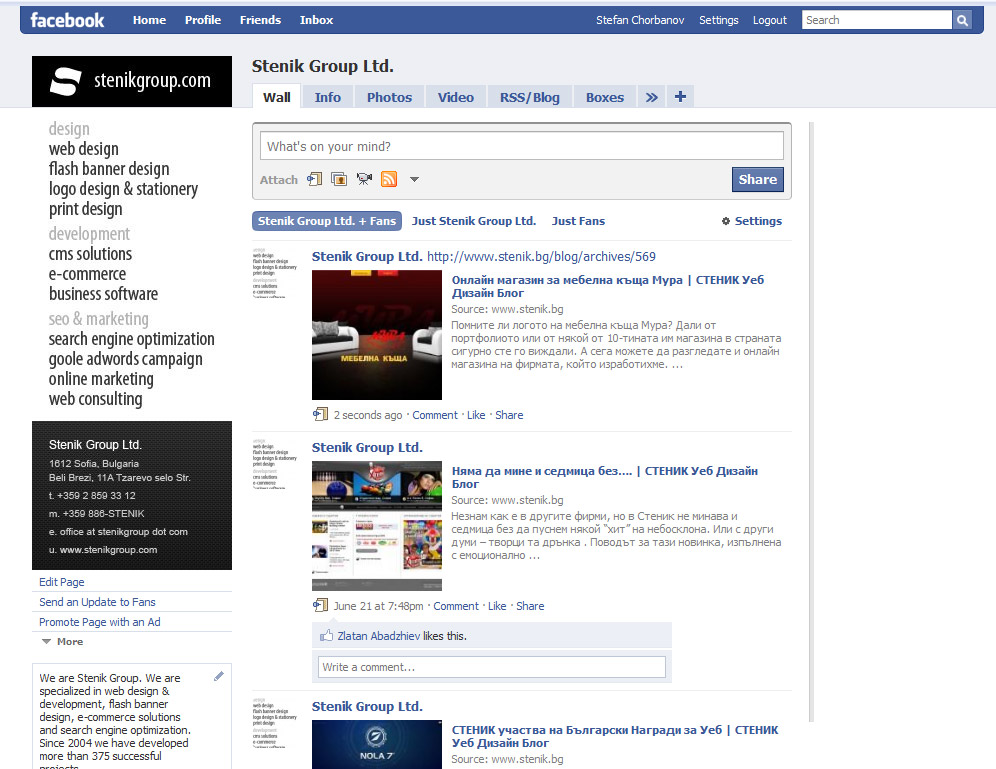Click the link icon beside June 21 timestamp
996x769 pixels.
321,606
